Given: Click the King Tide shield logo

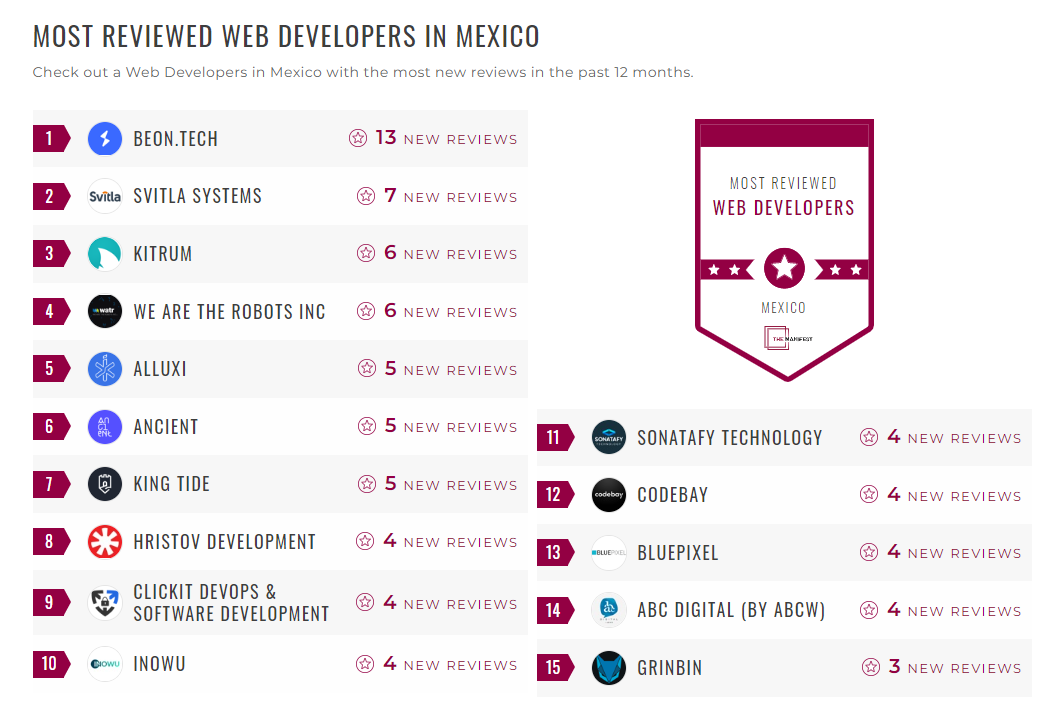Looking at the screenshot, I should coord(105,484).
